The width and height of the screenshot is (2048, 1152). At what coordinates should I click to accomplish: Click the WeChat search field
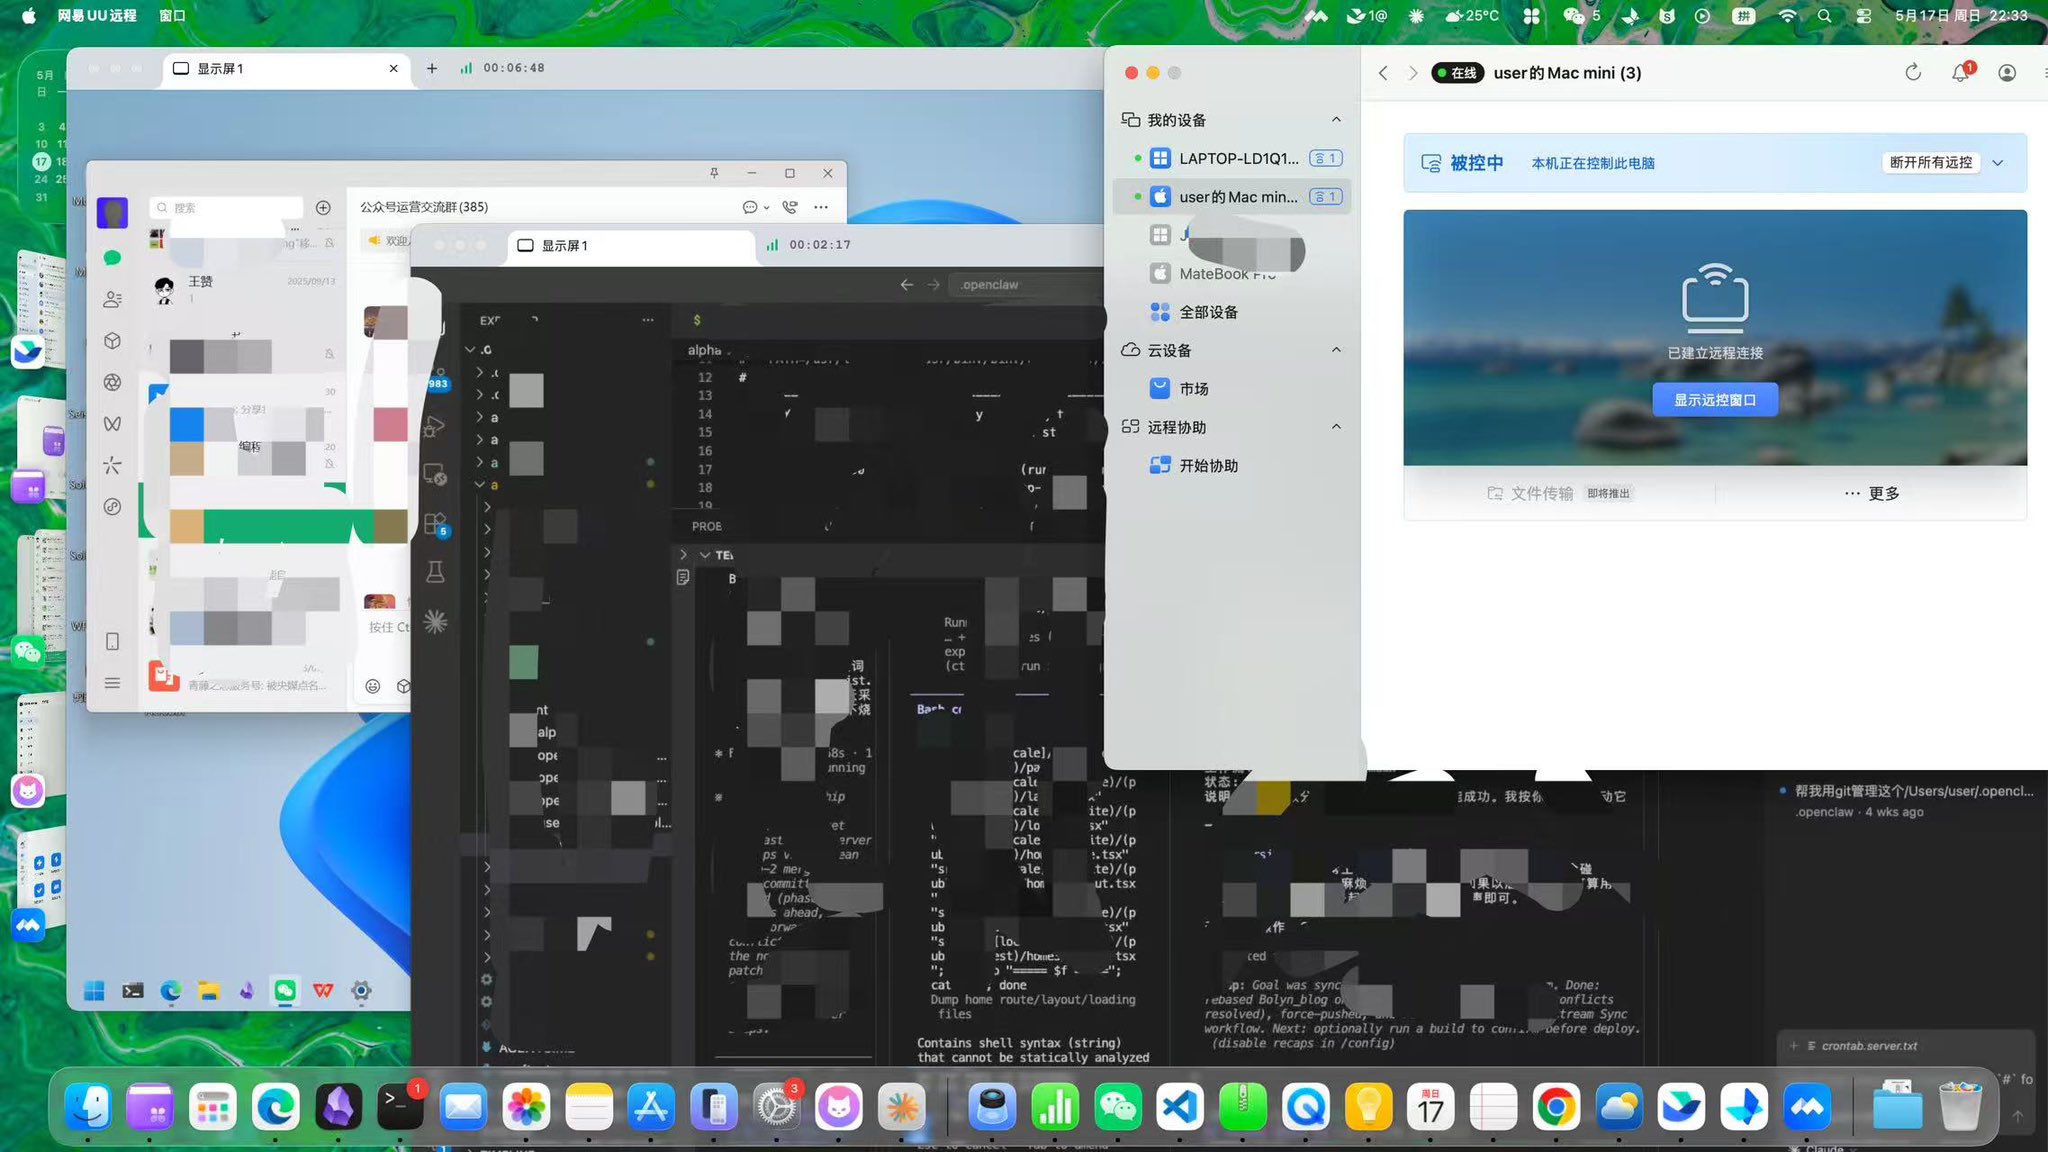tap(227, 208)
